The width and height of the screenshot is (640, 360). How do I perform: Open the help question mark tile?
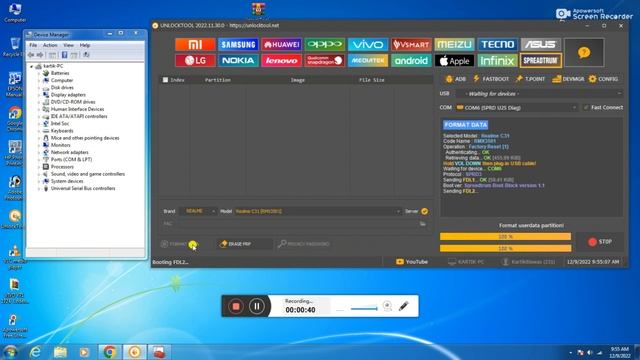tap(584, 52)
